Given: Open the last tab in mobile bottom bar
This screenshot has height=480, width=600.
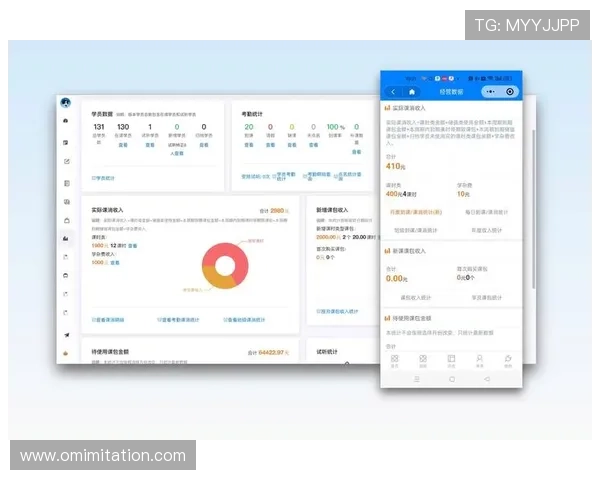Looking at the screenshot, I should (508, 360).
